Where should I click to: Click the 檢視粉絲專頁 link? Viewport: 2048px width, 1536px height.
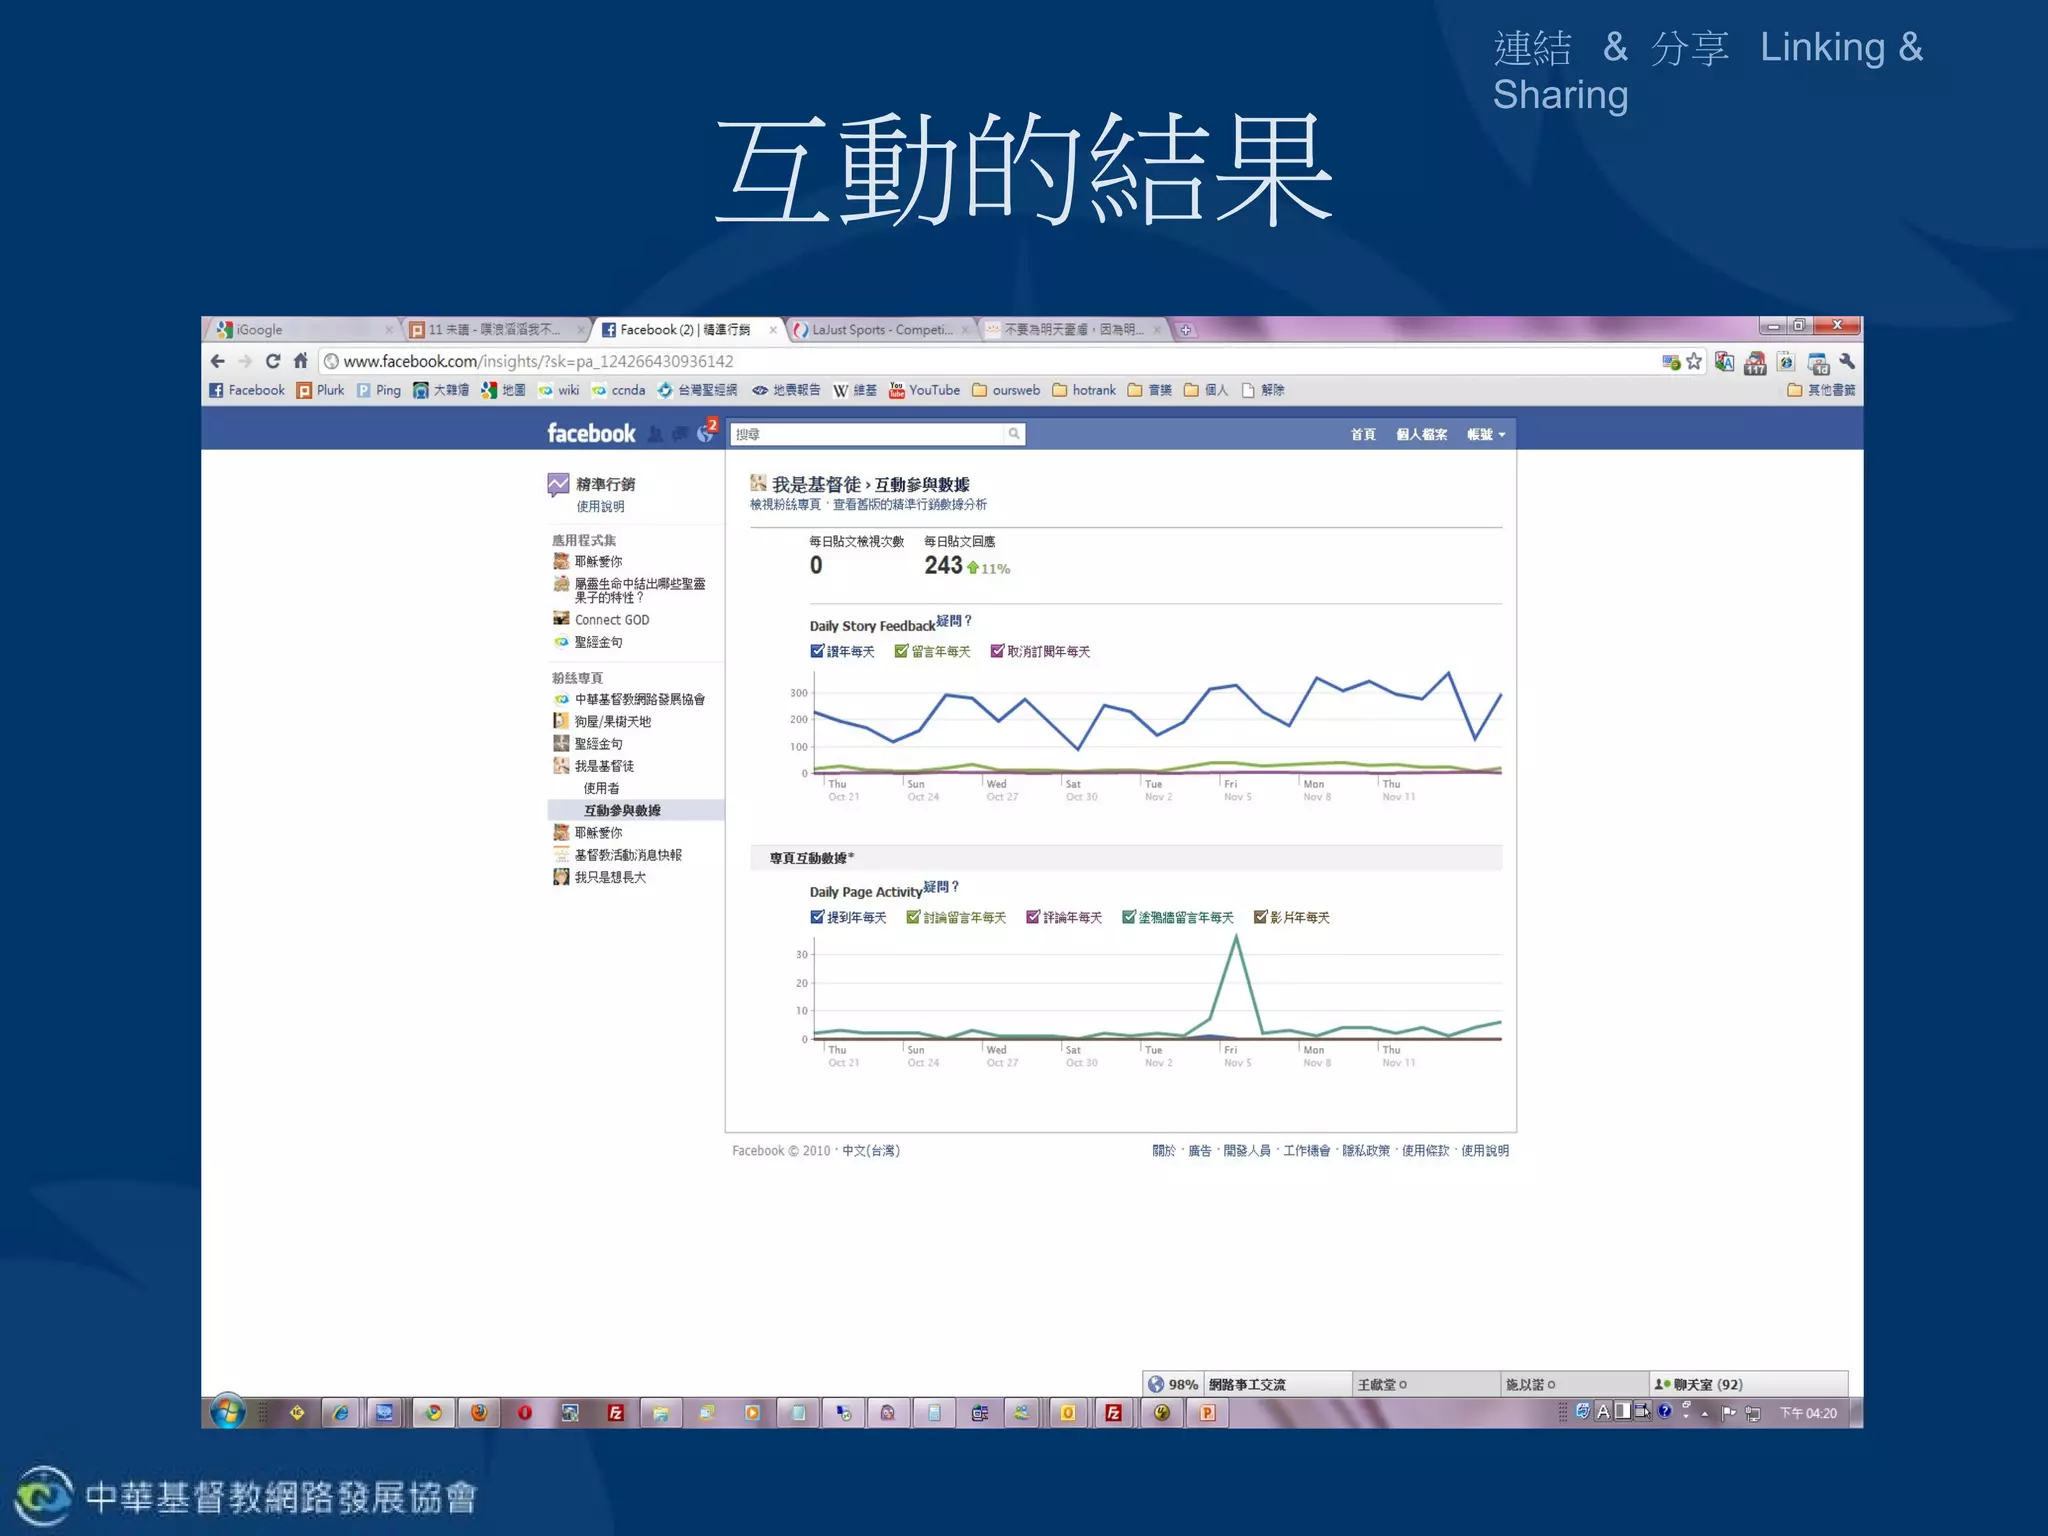pyautogui.click(x=785, y=505)
